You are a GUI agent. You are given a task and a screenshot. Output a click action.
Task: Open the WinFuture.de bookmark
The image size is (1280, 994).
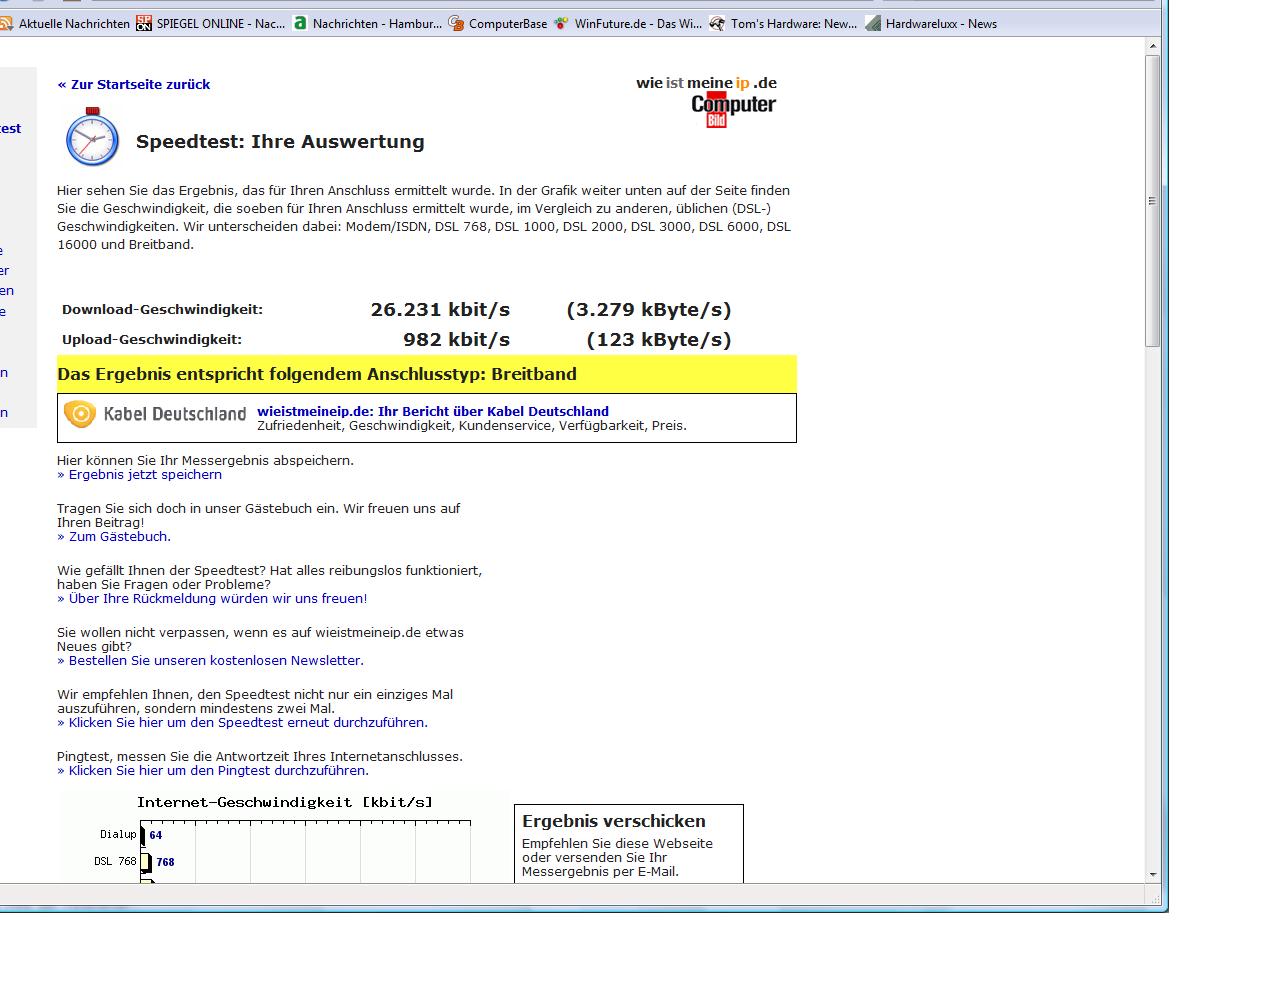[x=629, y=23]
